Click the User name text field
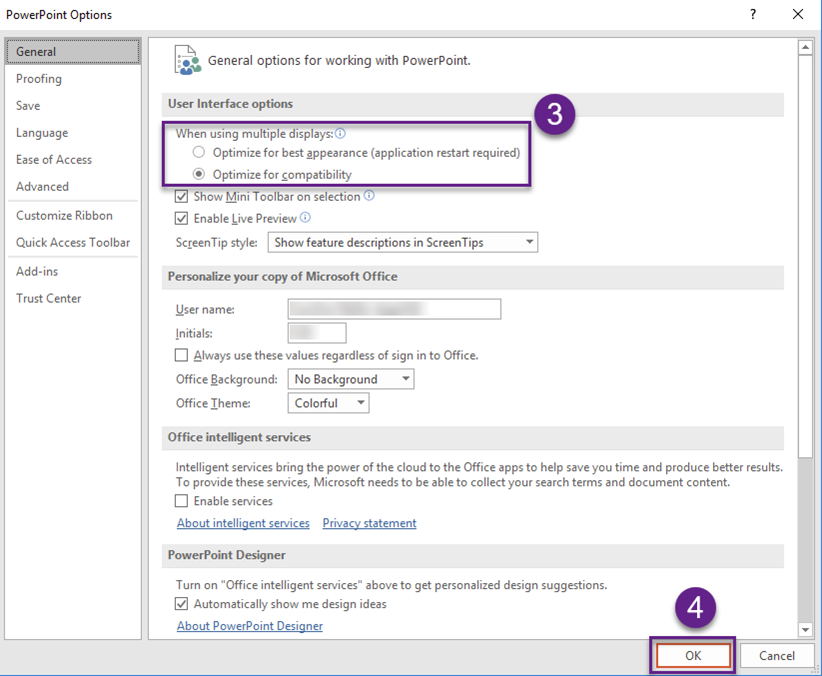Image resolution: width=822 pixels, height=676 pixels. (x=394, y=309)
